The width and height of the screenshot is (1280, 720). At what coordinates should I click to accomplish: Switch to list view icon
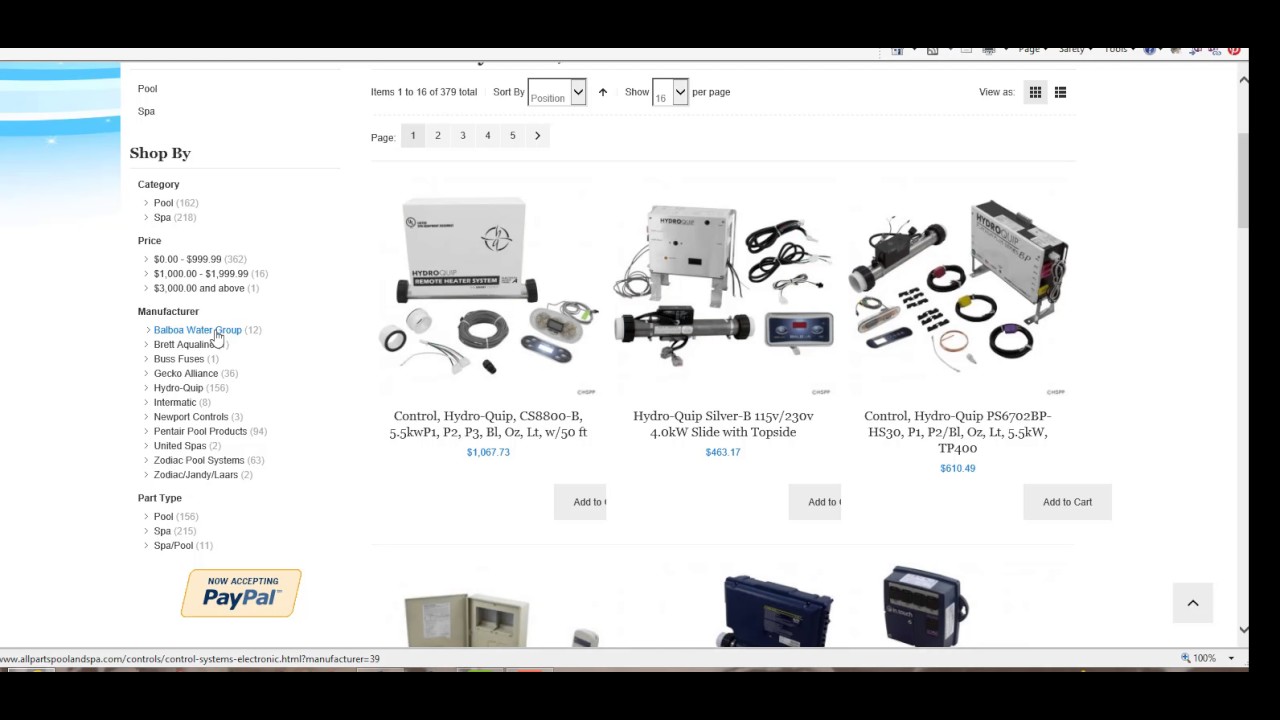tap(1060, 92)
